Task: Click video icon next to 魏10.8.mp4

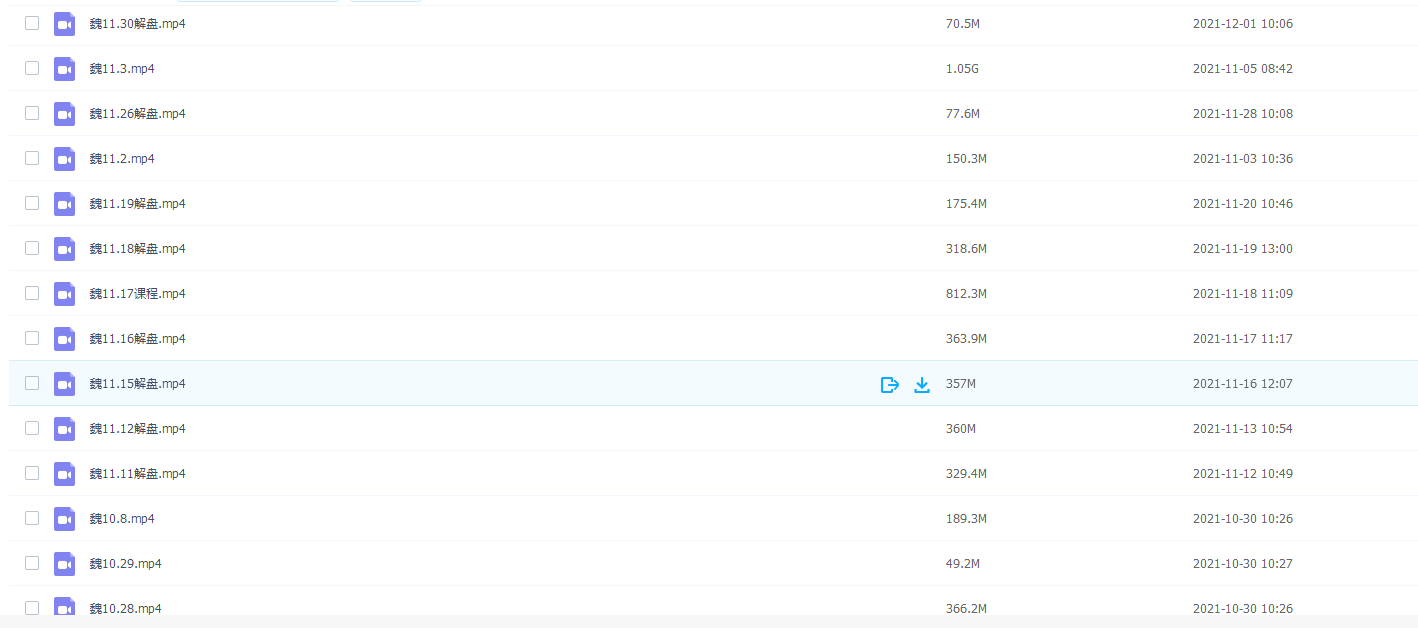Action: coord(65,519)
